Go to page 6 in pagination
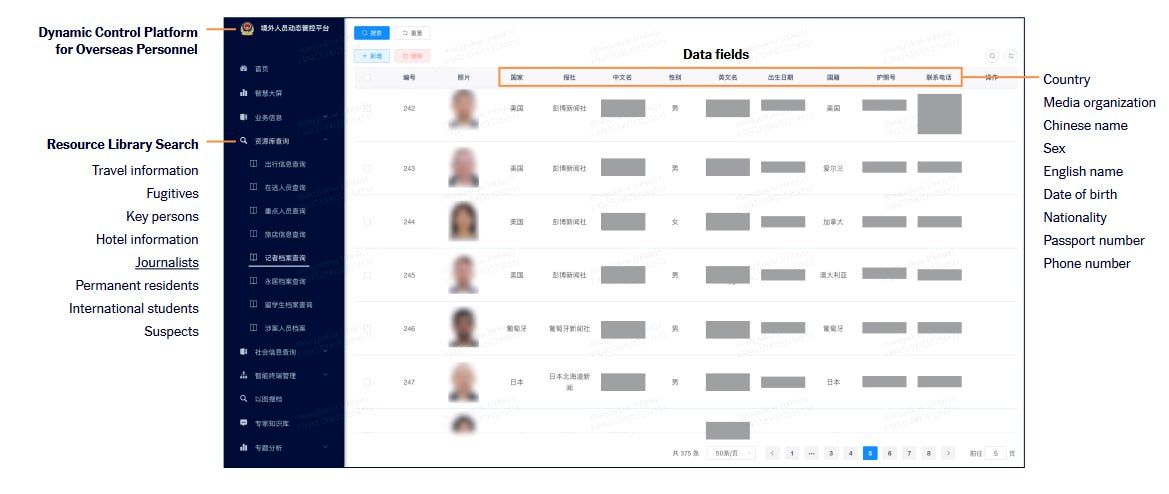 pyautogui.click(x=889, y=453)
